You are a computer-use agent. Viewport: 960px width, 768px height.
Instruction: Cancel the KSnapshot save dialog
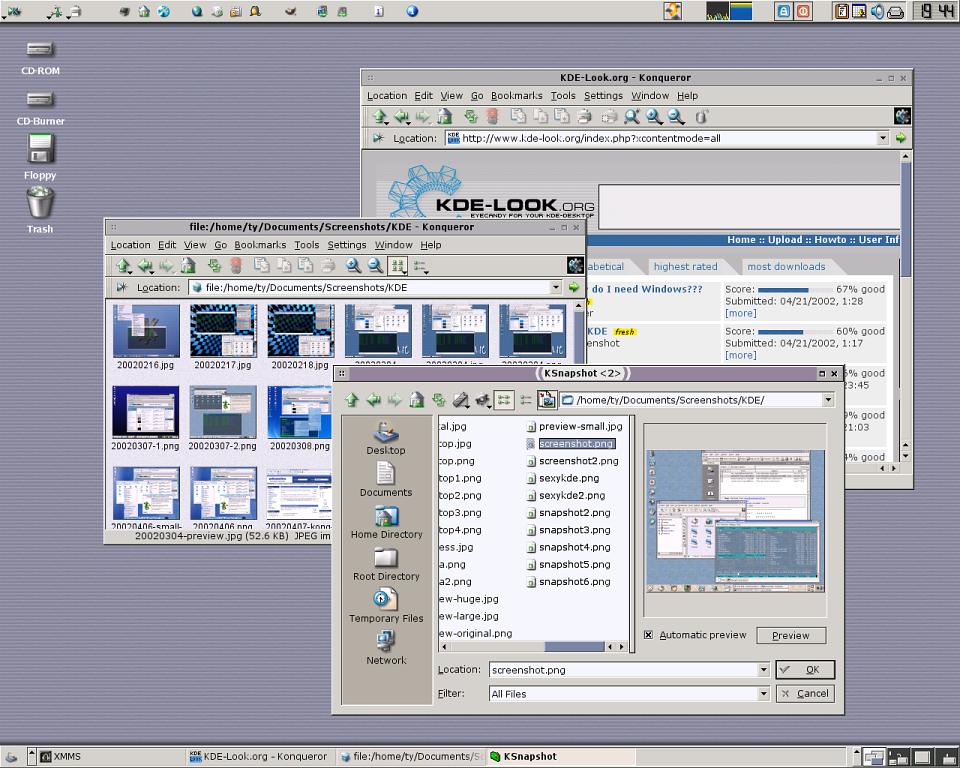pyautogui.click(x=805, y=693)
